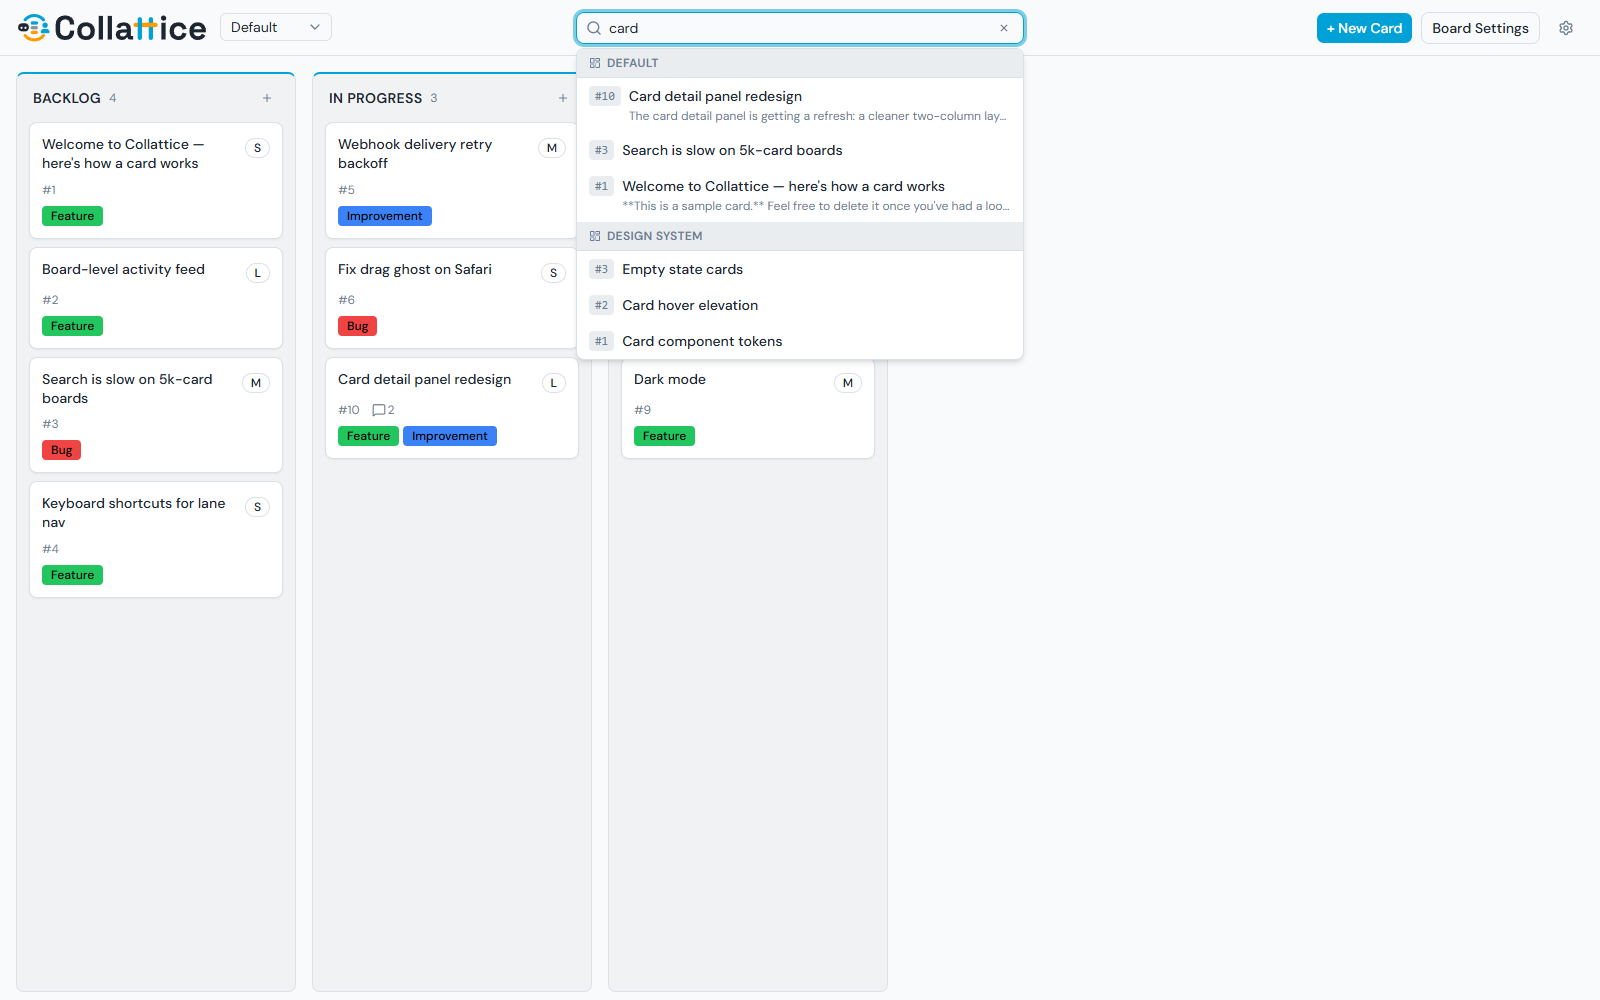Screen dimensions: 1600x1000
Task: Click the Improvement tag on Card detail panel card
Action: [x=450, y=436]
